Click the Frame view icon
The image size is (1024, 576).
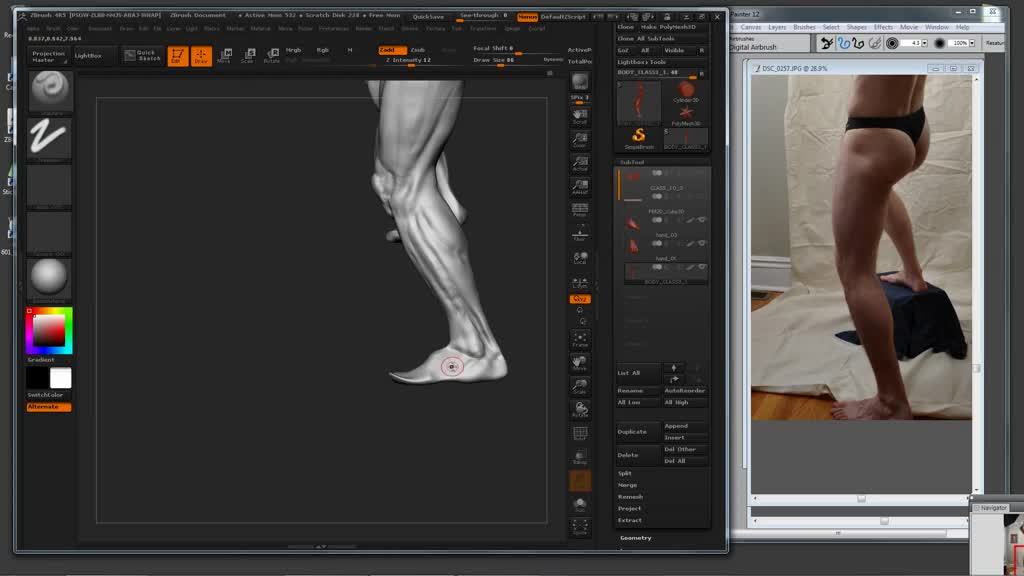click(580, 340)
